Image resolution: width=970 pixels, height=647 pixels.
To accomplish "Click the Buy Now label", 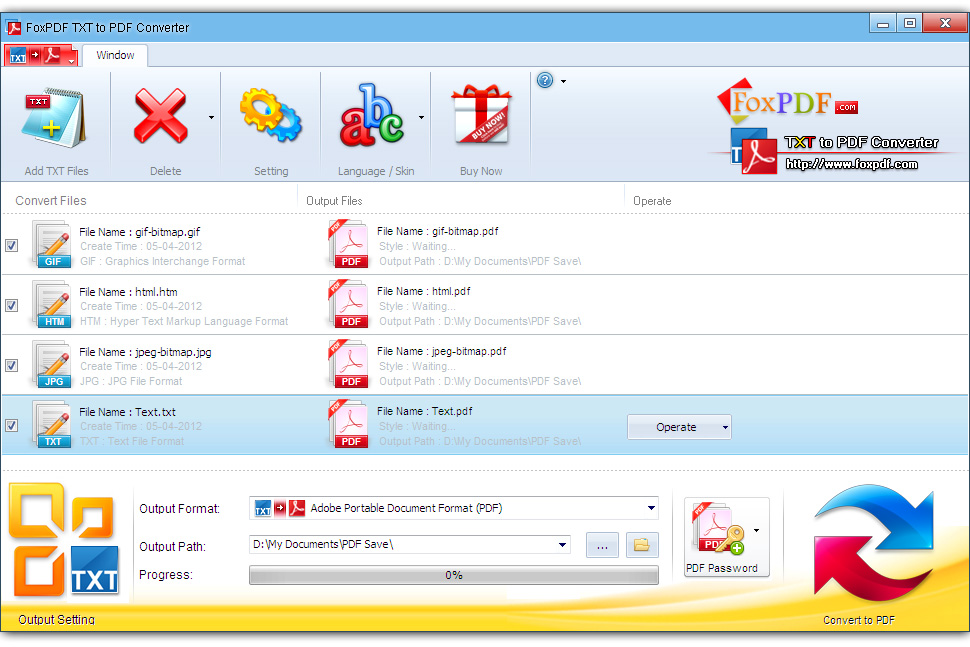I will click(x=481, y=171).
